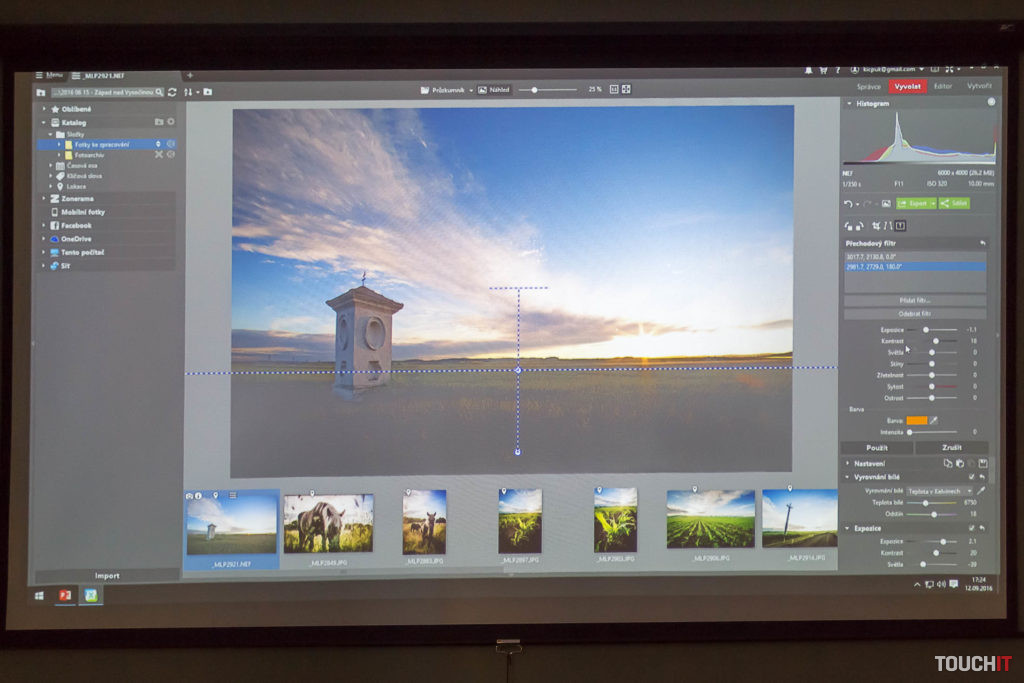Viewport: 1024px width, 683px height.
Task: Toggle the Vyrovnání bílé checkbox
Action: click(971, 477)
